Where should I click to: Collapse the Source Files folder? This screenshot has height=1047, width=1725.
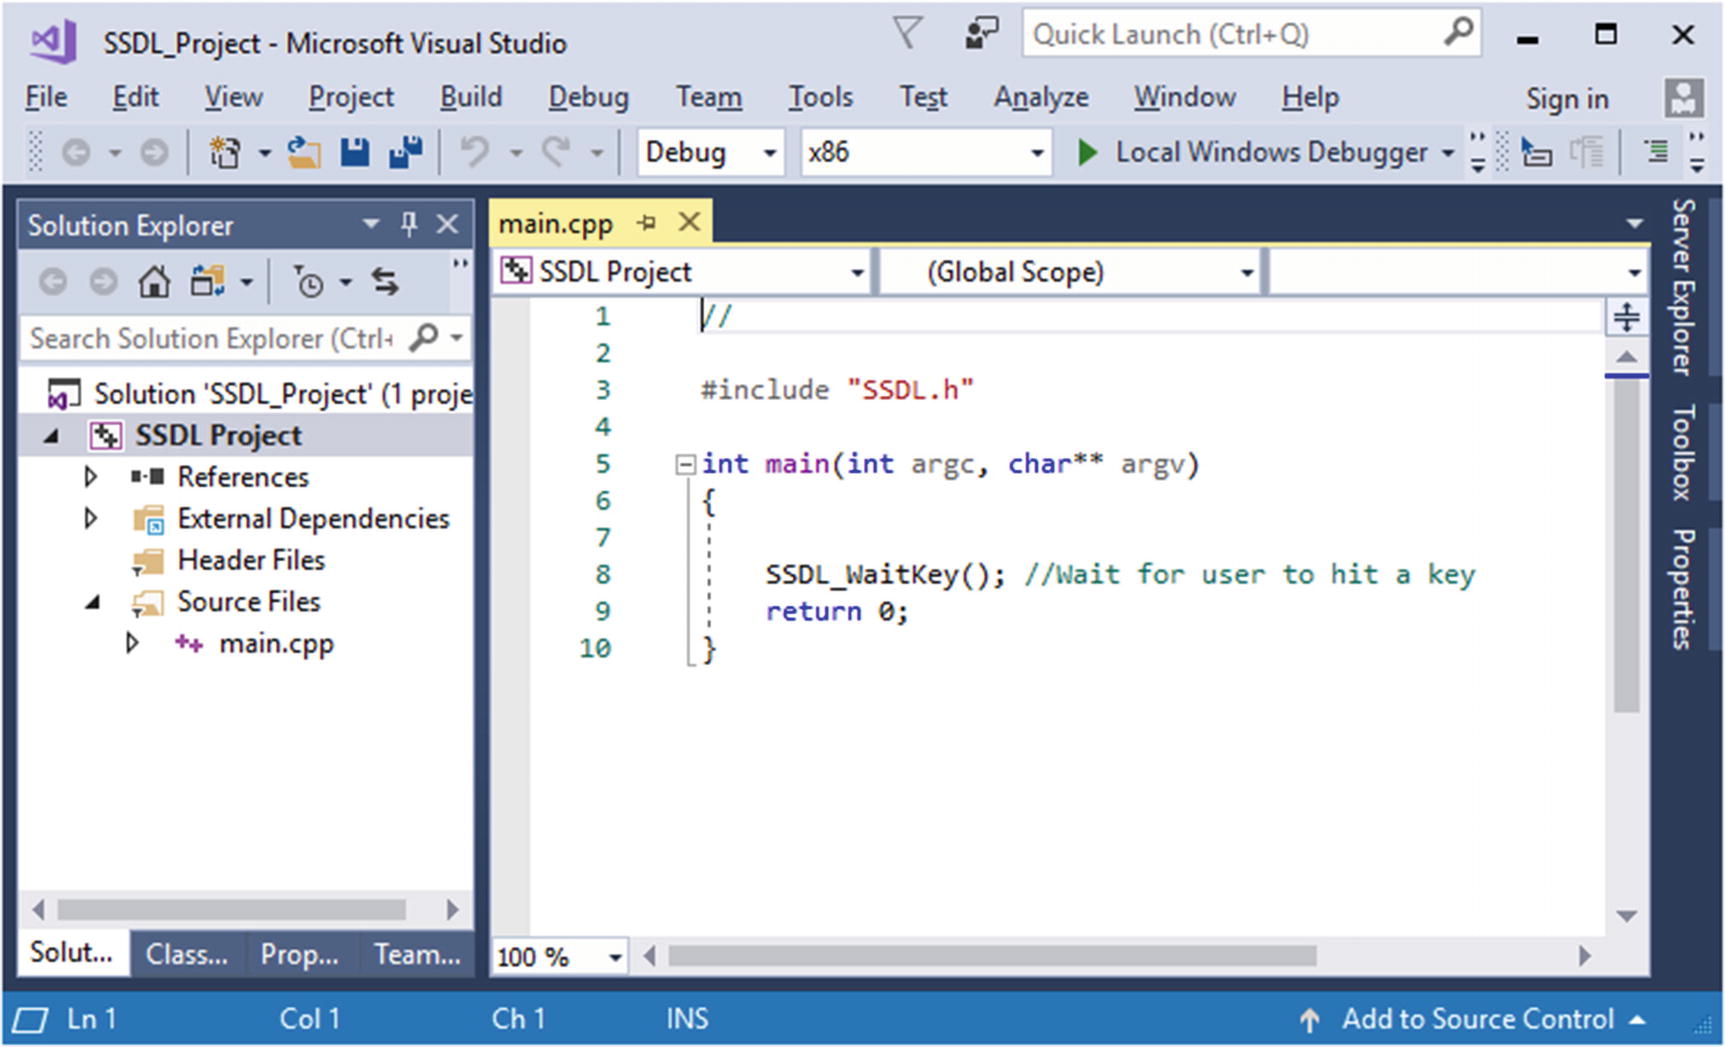point(93,602)
